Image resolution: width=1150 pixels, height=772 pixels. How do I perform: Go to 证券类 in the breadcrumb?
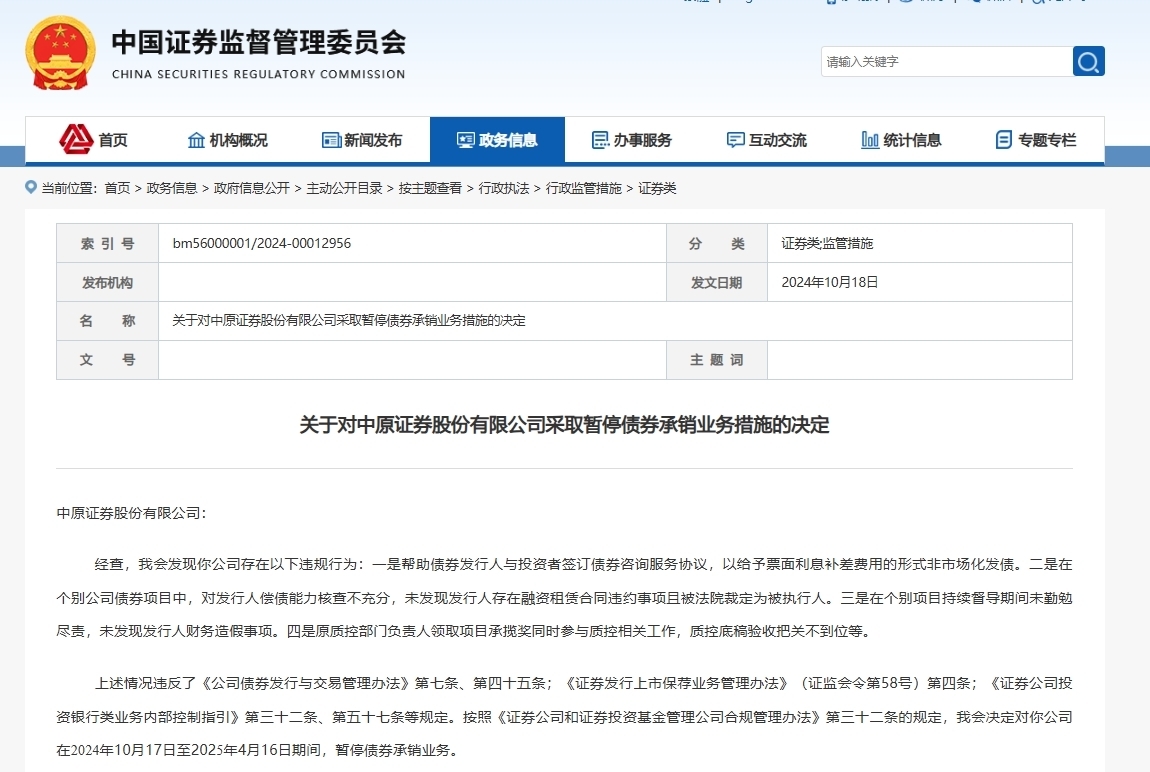pos(657,188)
